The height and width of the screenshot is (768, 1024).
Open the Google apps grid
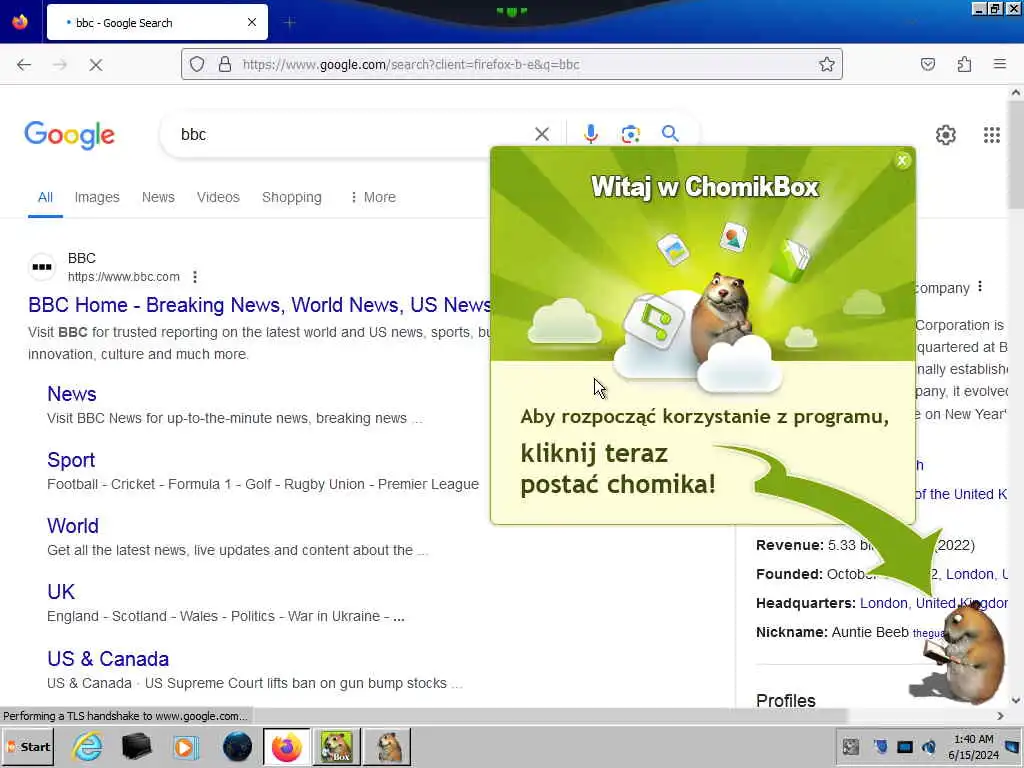coord(991,135)
